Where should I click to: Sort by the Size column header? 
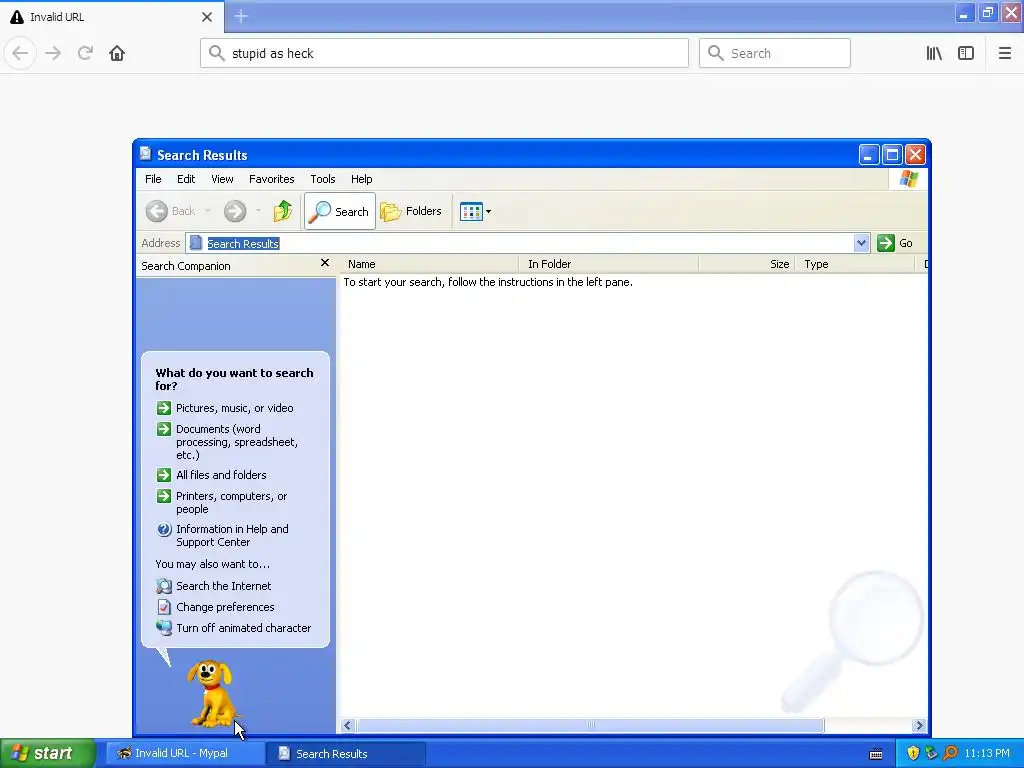click(x=746, y=264)
